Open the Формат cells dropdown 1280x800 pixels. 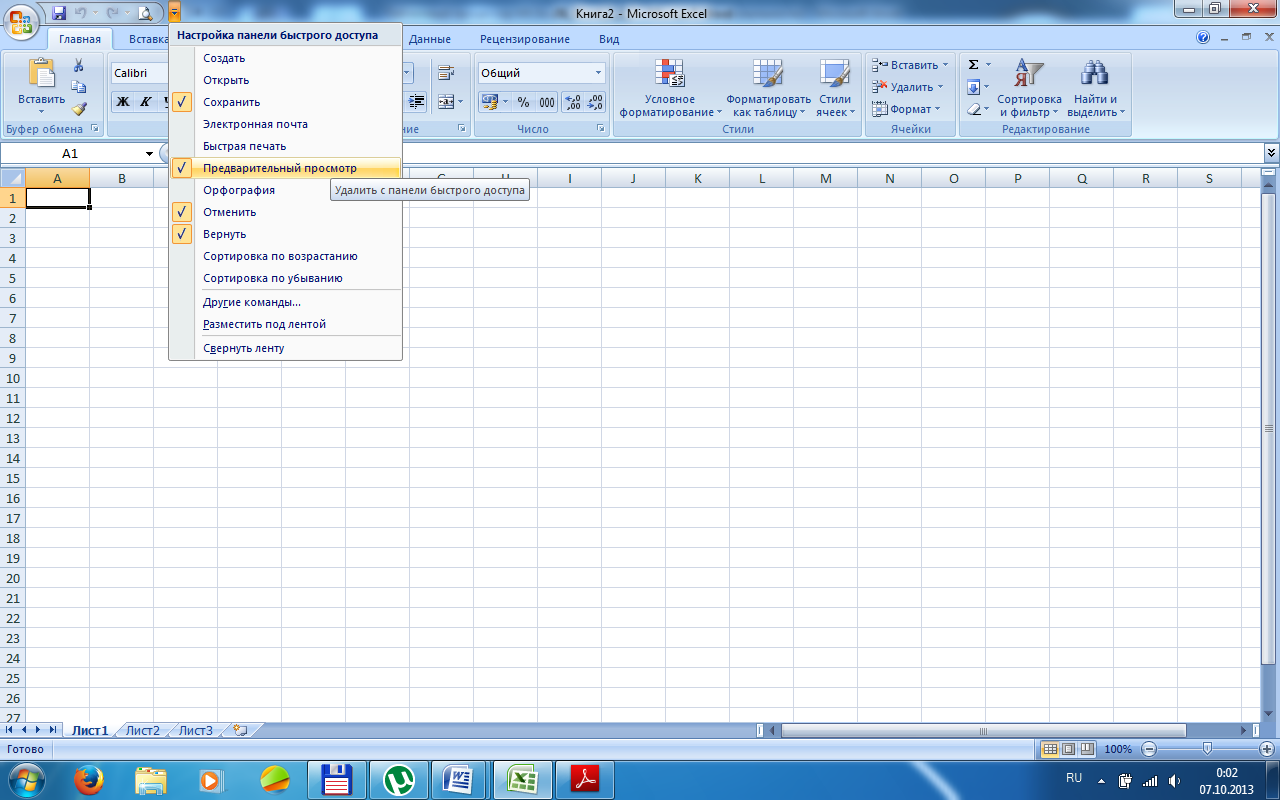click(x=906, y=109)
